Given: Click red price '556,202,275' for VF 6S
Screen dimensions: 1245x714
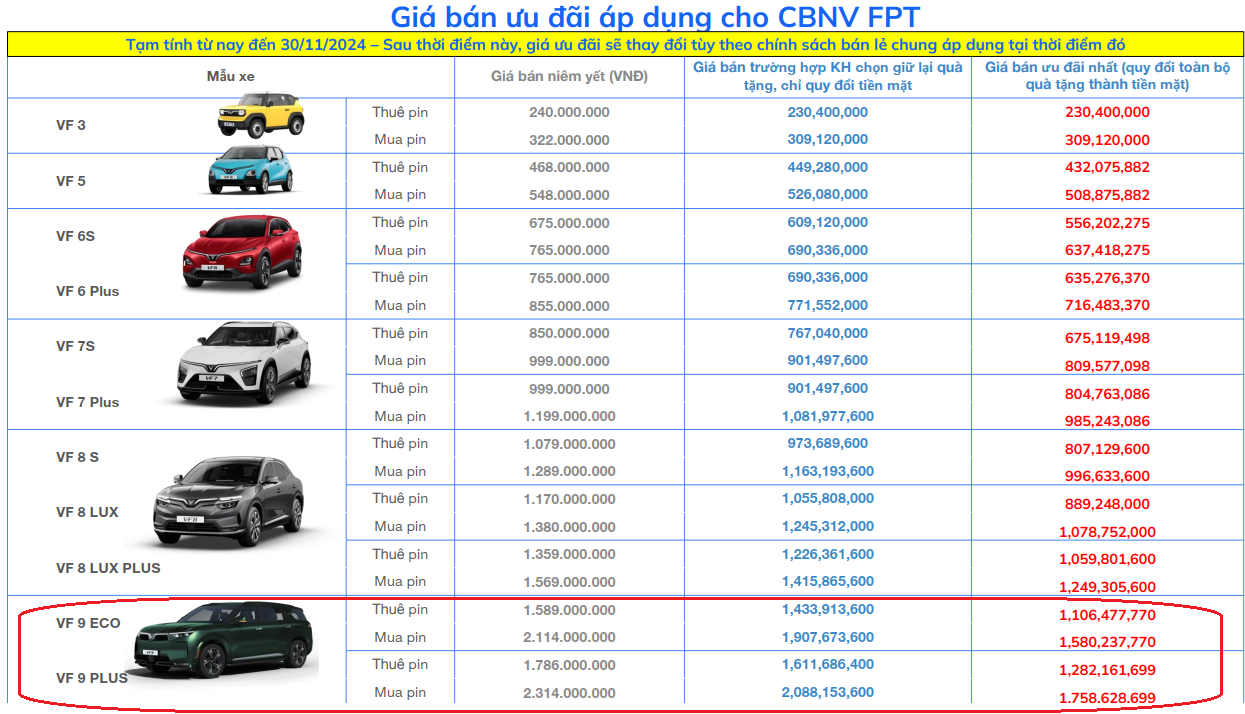Looking at the screenshot, I should tap(1106, 224).
